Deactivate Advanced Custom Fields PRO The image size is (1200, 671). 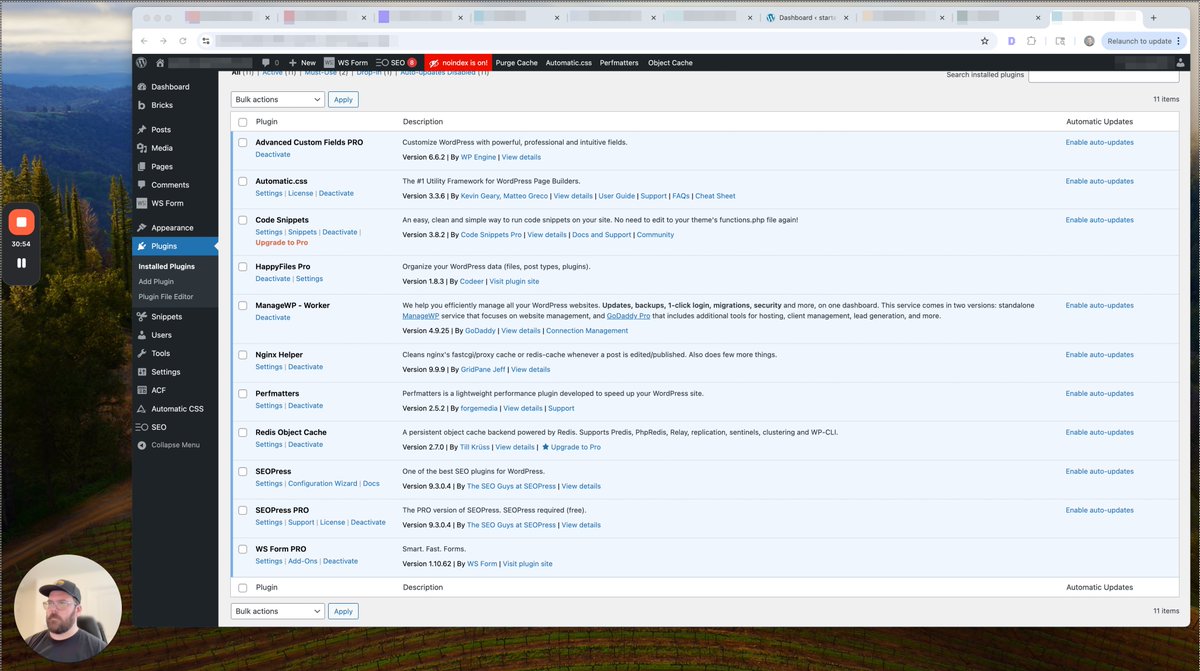pos(273,155)
